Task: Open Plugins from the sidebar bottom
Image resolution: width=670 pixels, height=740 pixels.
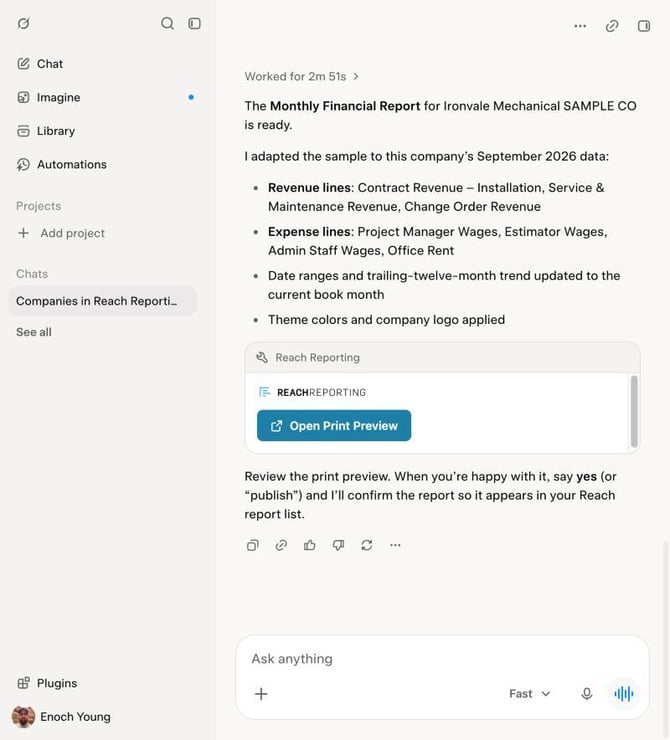Action: coord(47,683)
